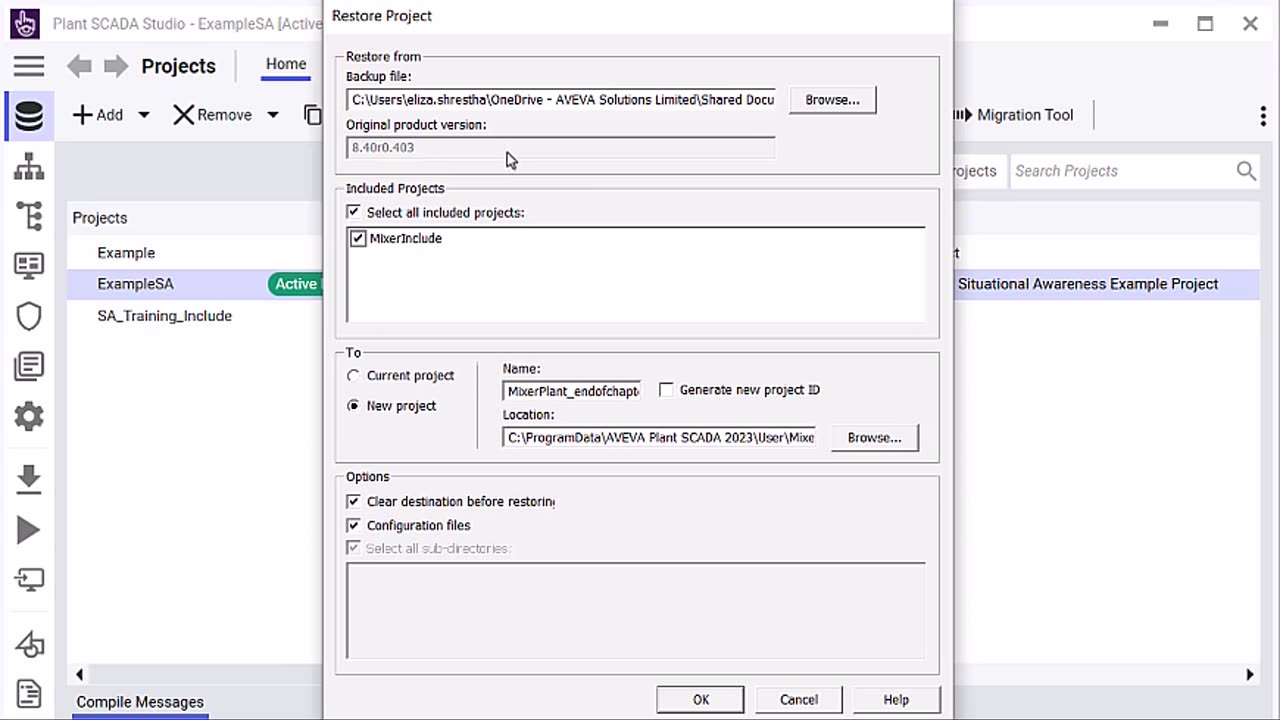Click the Active badge on ExampleSA

pos(296,284)
